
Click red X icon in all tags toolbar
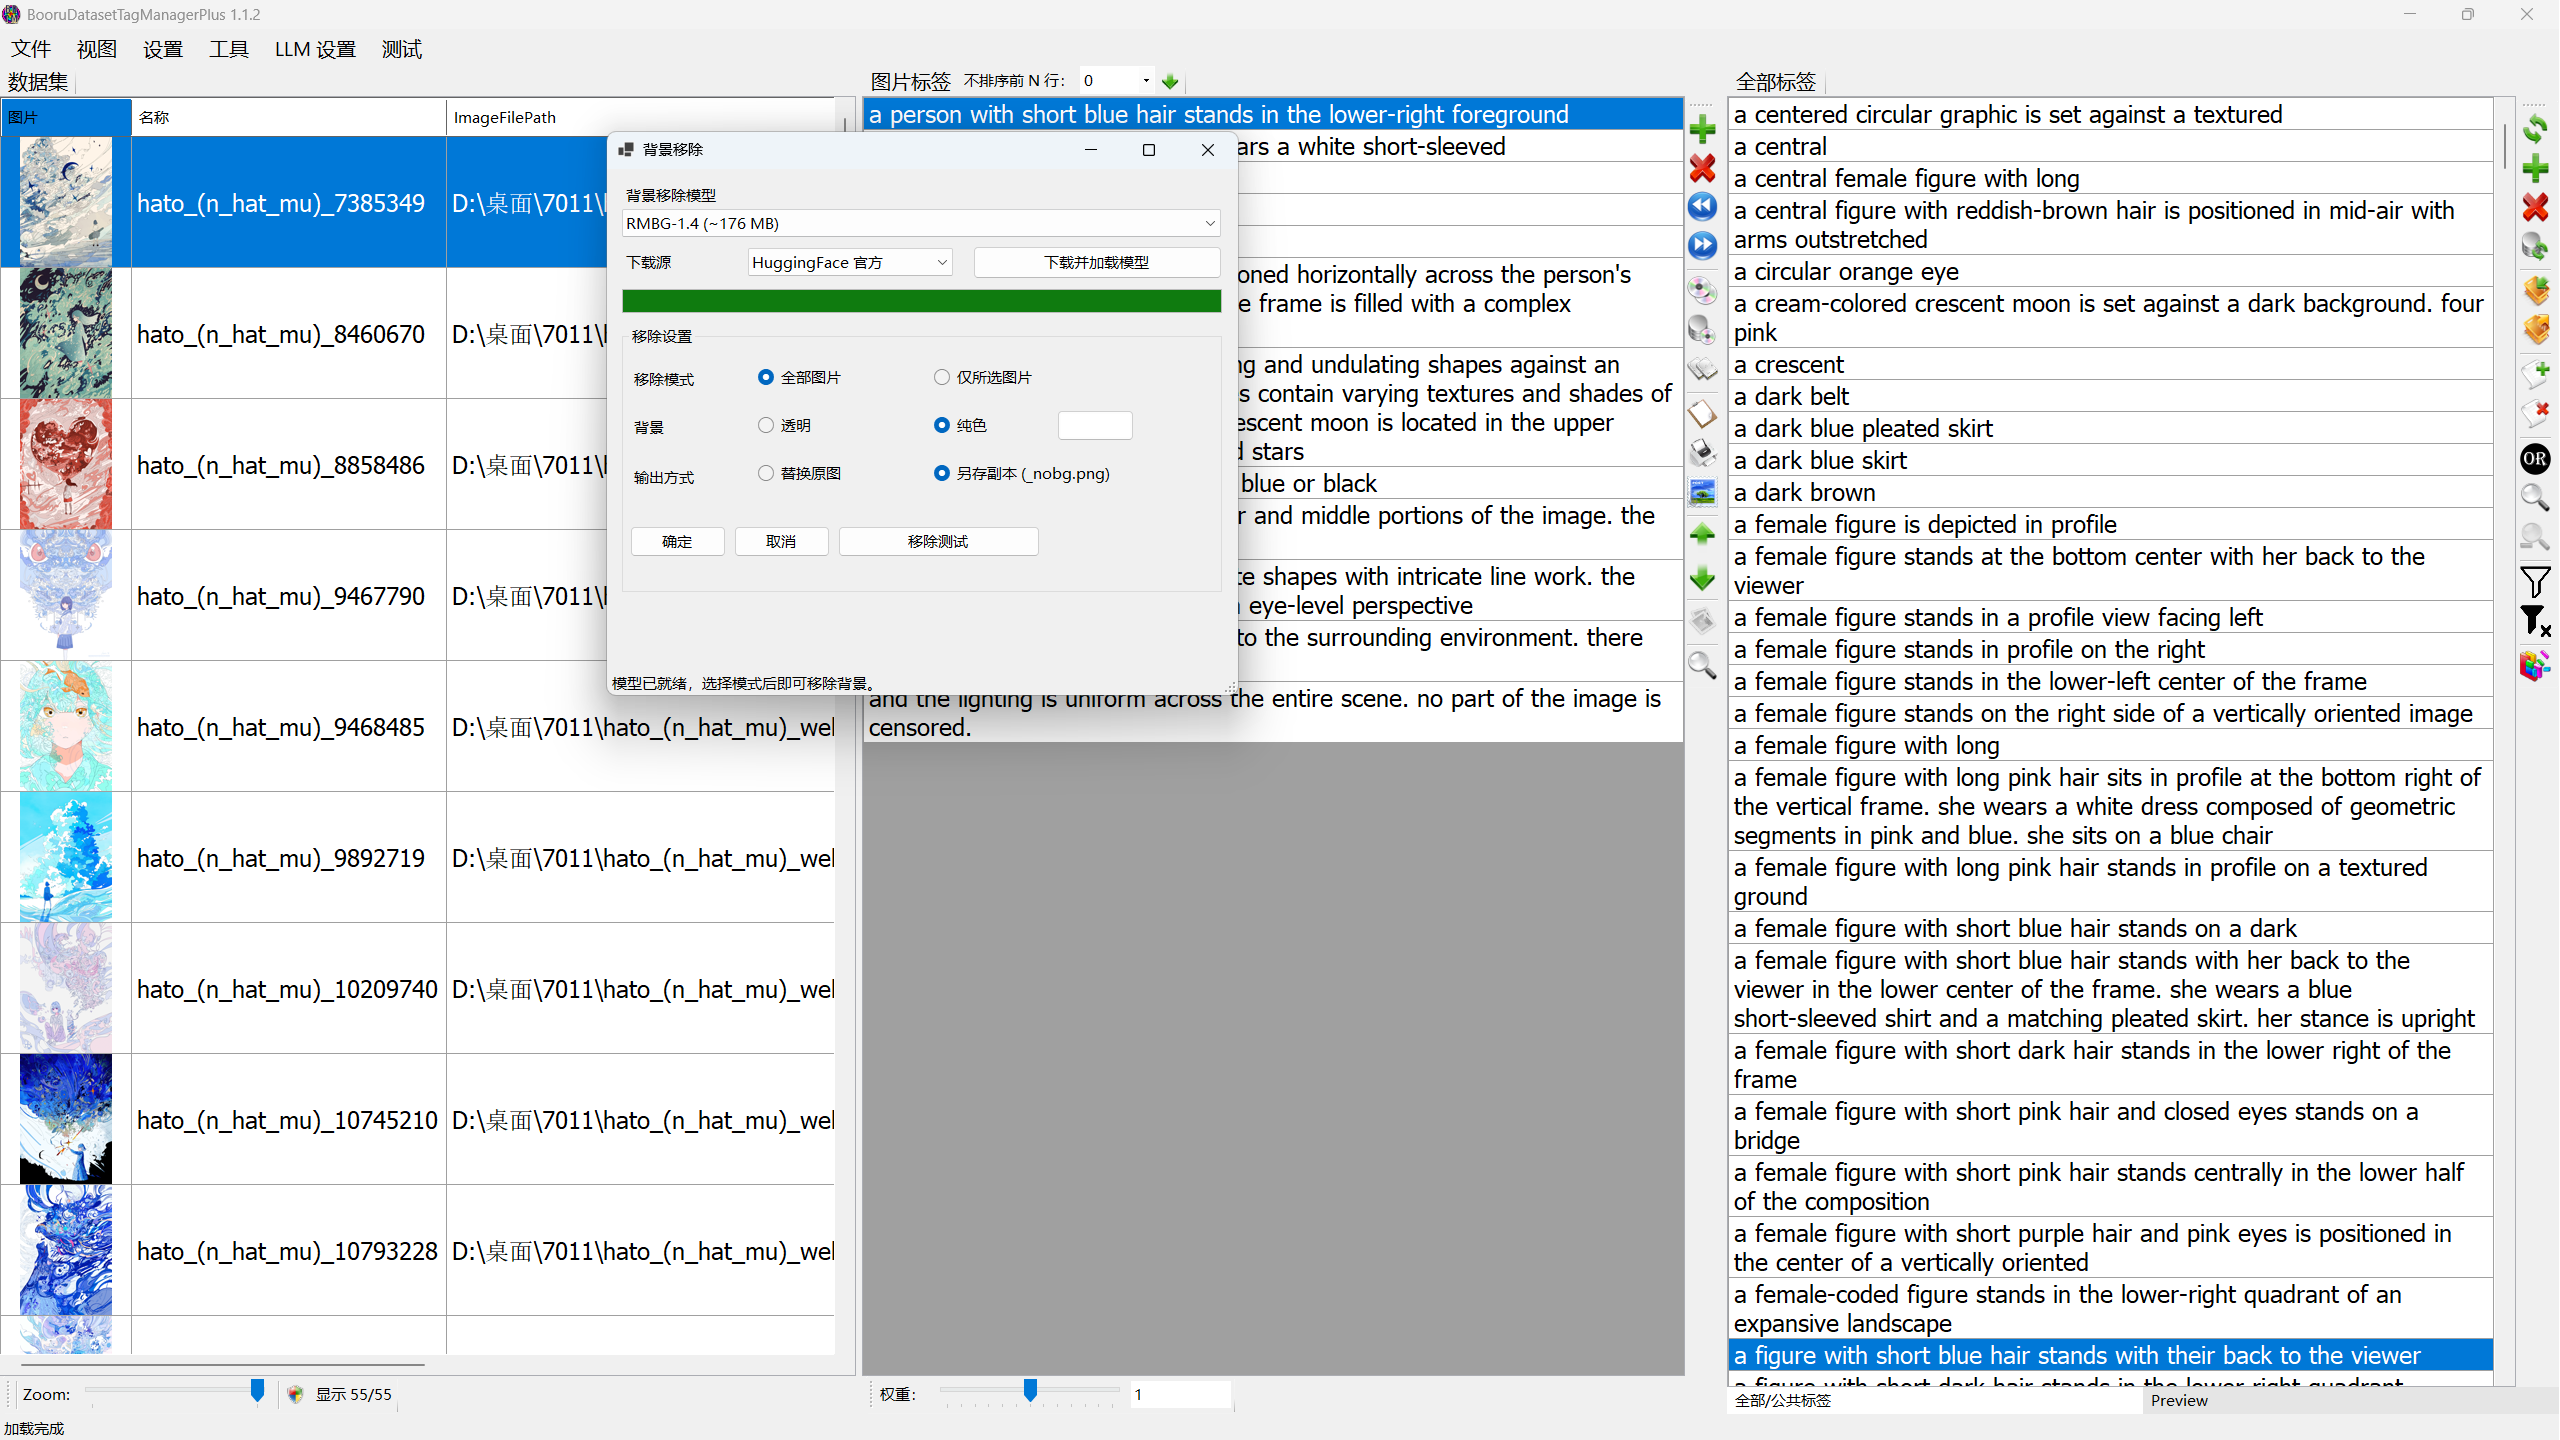point(2535,208)
